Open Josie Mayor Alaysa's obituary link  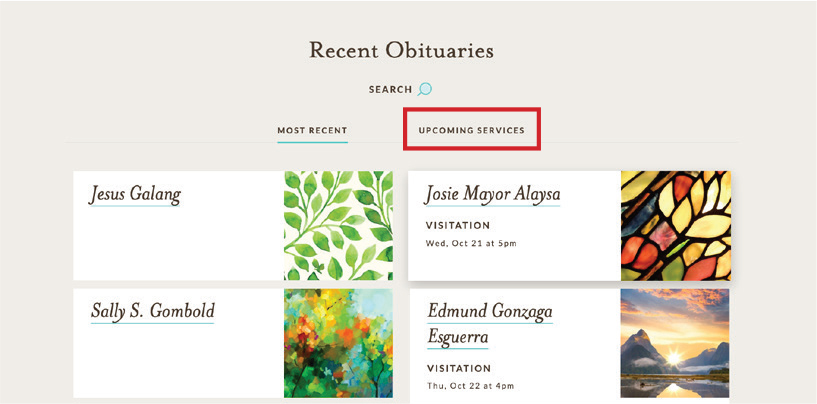tap(492, 194)
